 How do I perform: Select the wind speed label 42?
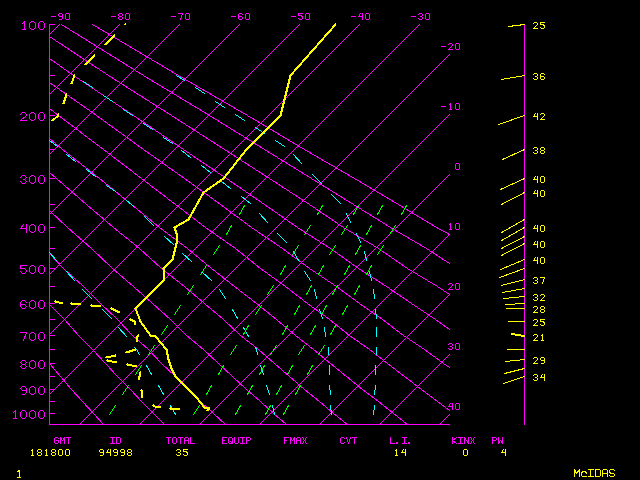pos(538,117)
